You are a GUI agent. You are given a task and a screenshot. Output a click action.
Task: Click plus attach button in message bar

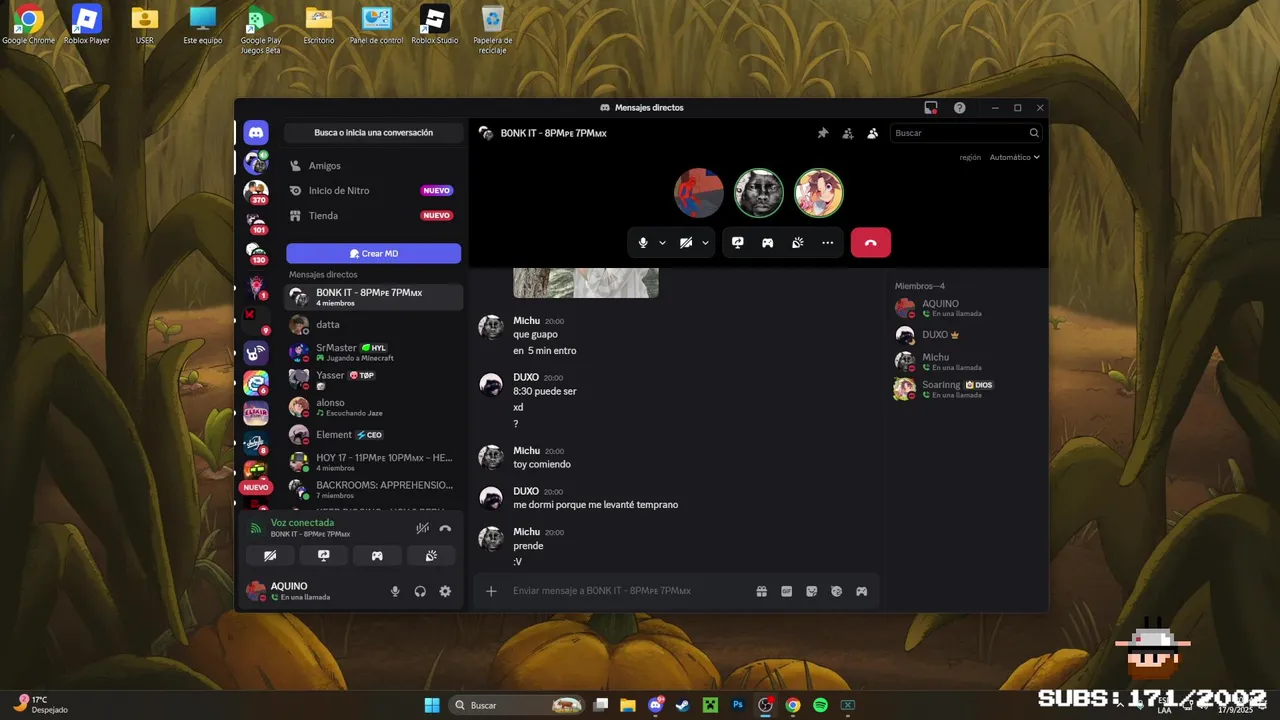(491, 591)
